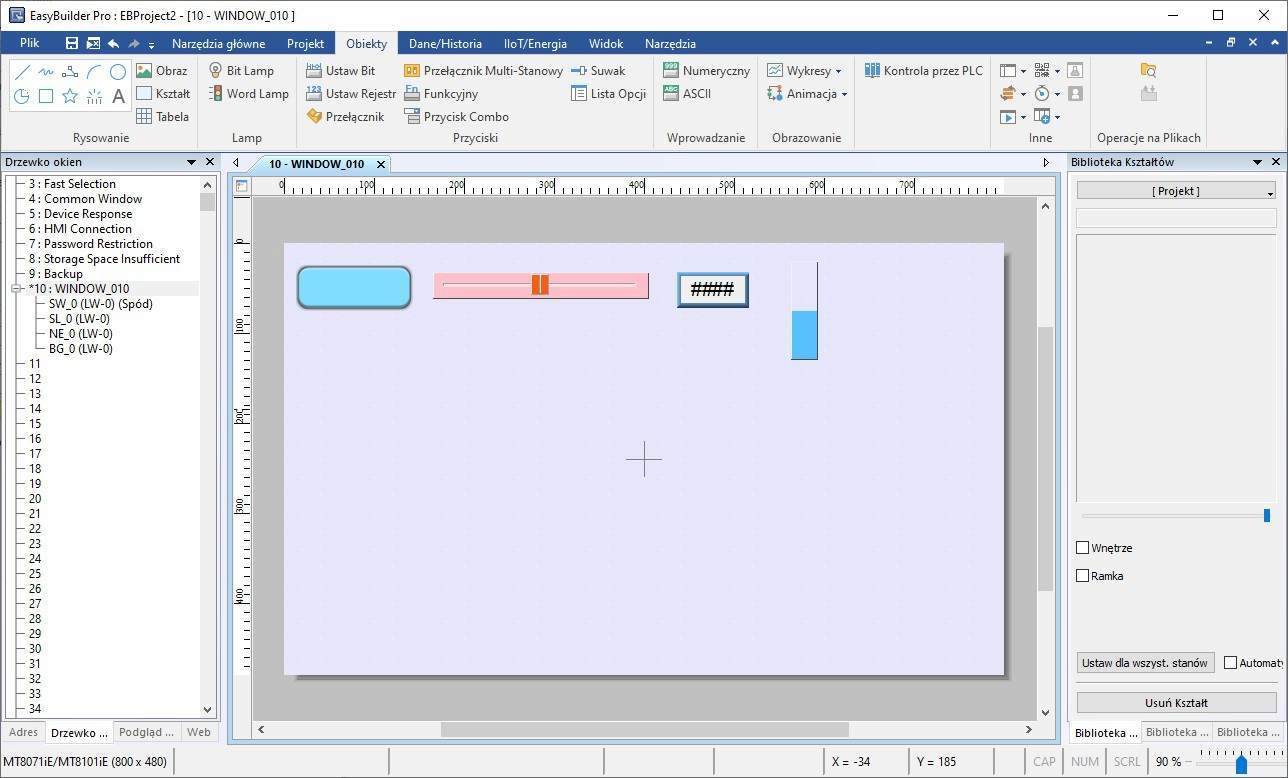This screenshot has height=778, width=1288.
Task: Select tree item NE_0 (LW-0)
Action: pyautogui.click(x=80, y=334)
